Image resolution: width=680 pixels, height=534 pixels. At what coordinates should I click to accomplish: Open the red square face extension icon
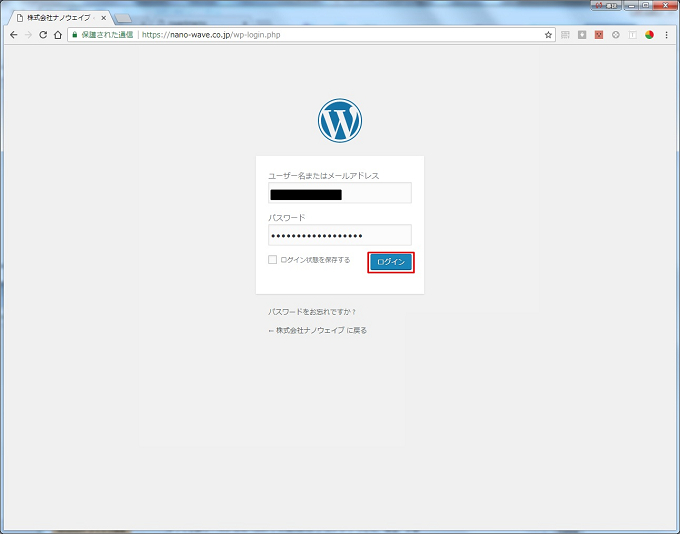click(599, 35)
